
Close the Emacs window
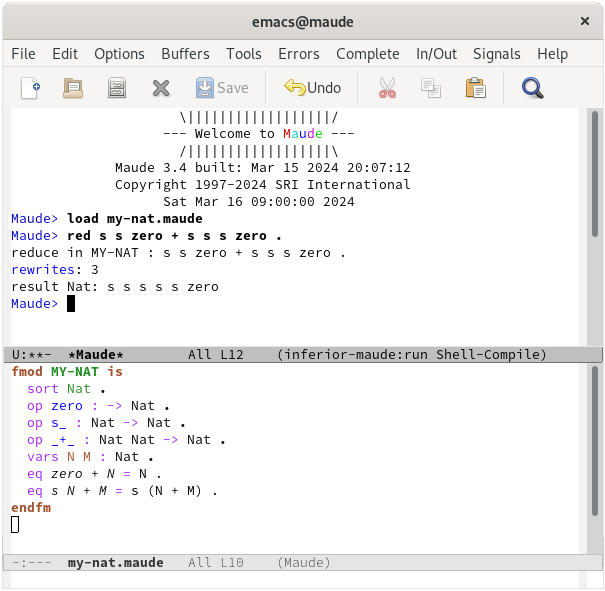point(585,21)
